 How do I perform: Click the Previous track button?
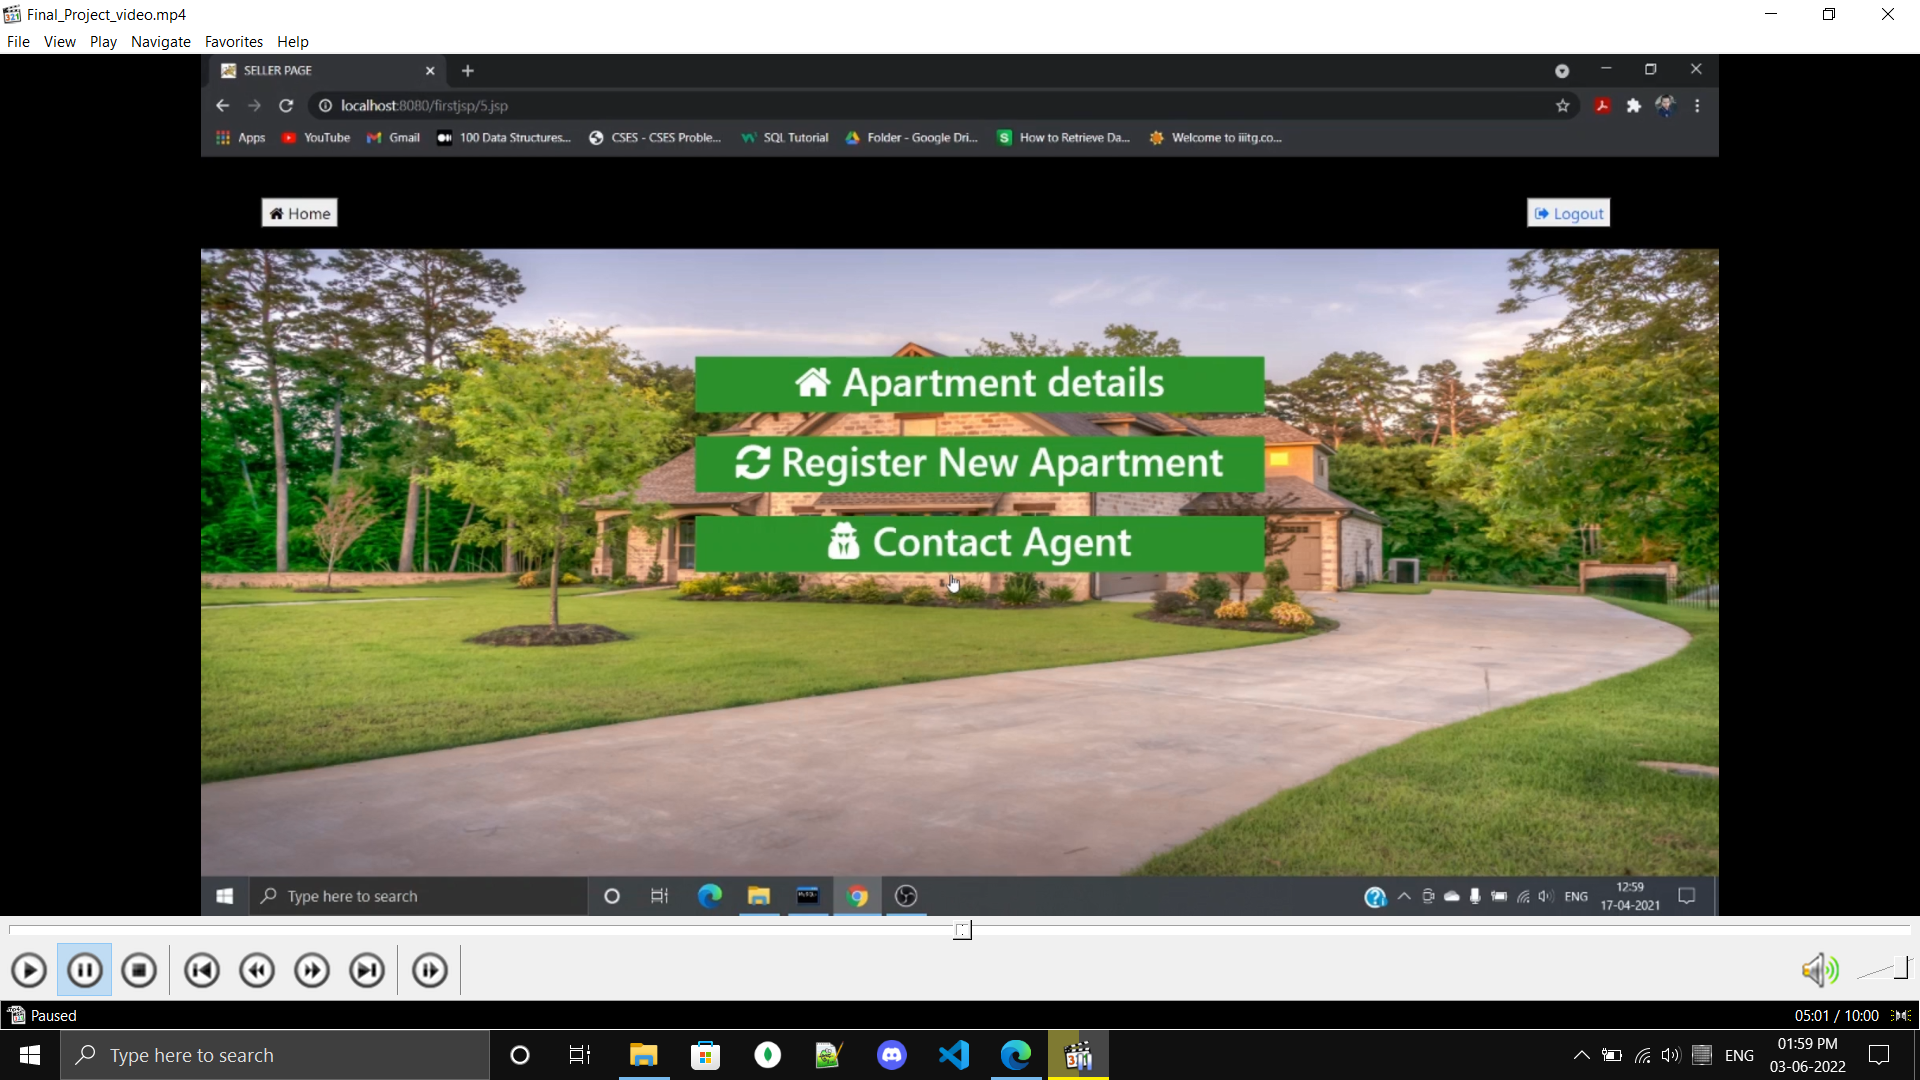[x=202, y=970]
